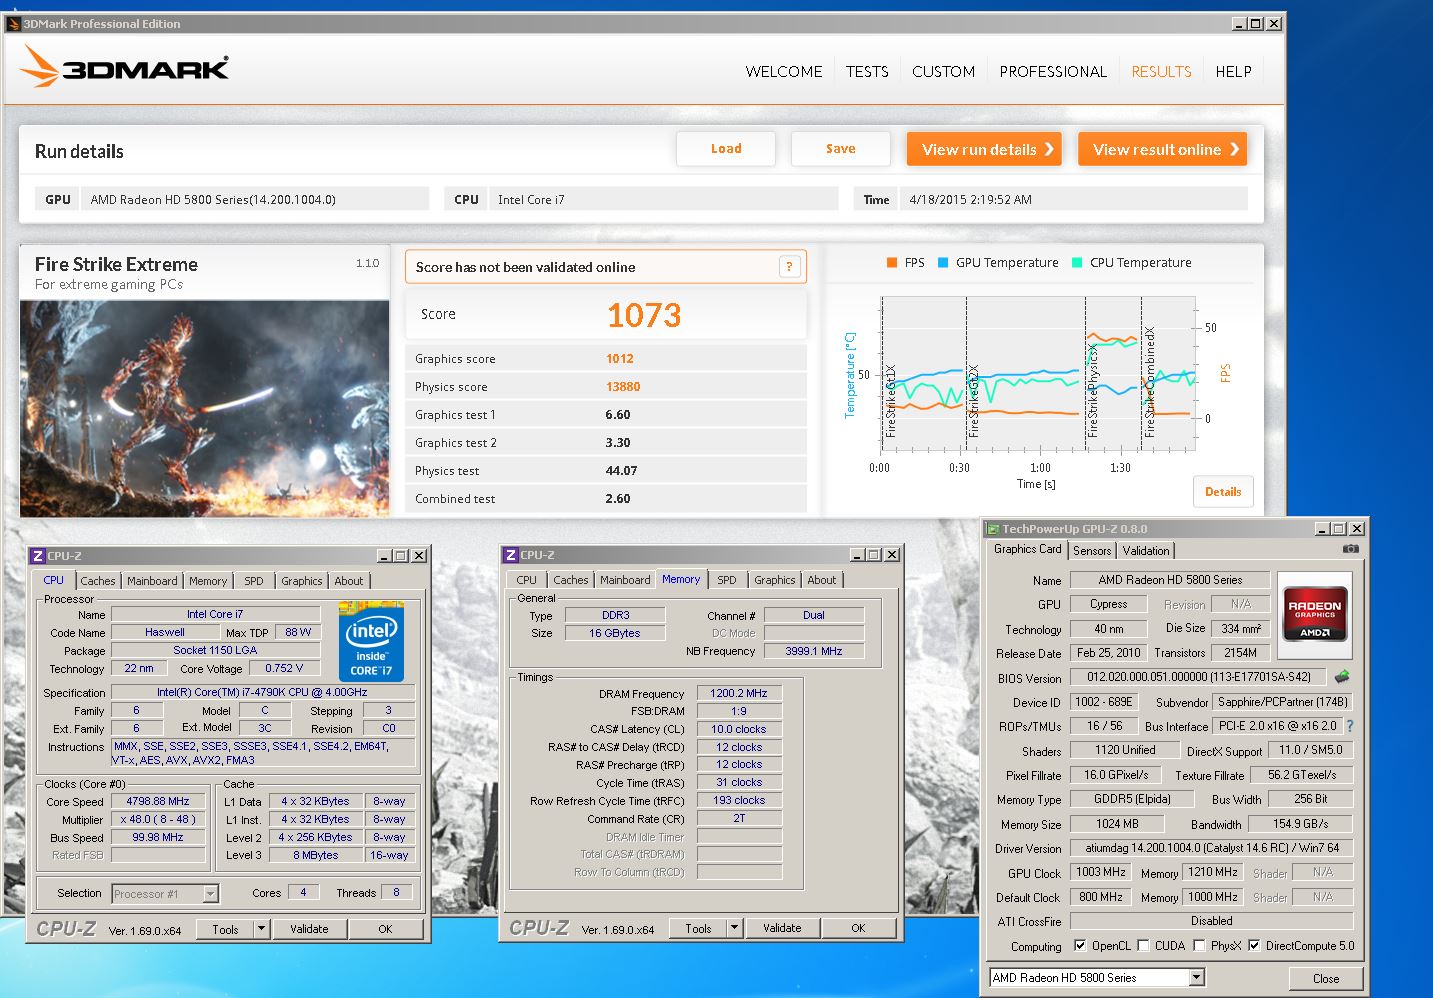Screen dimensions: 1433x998
Task: Click the Physics score value 13880
Action: (x=623, y=387)
